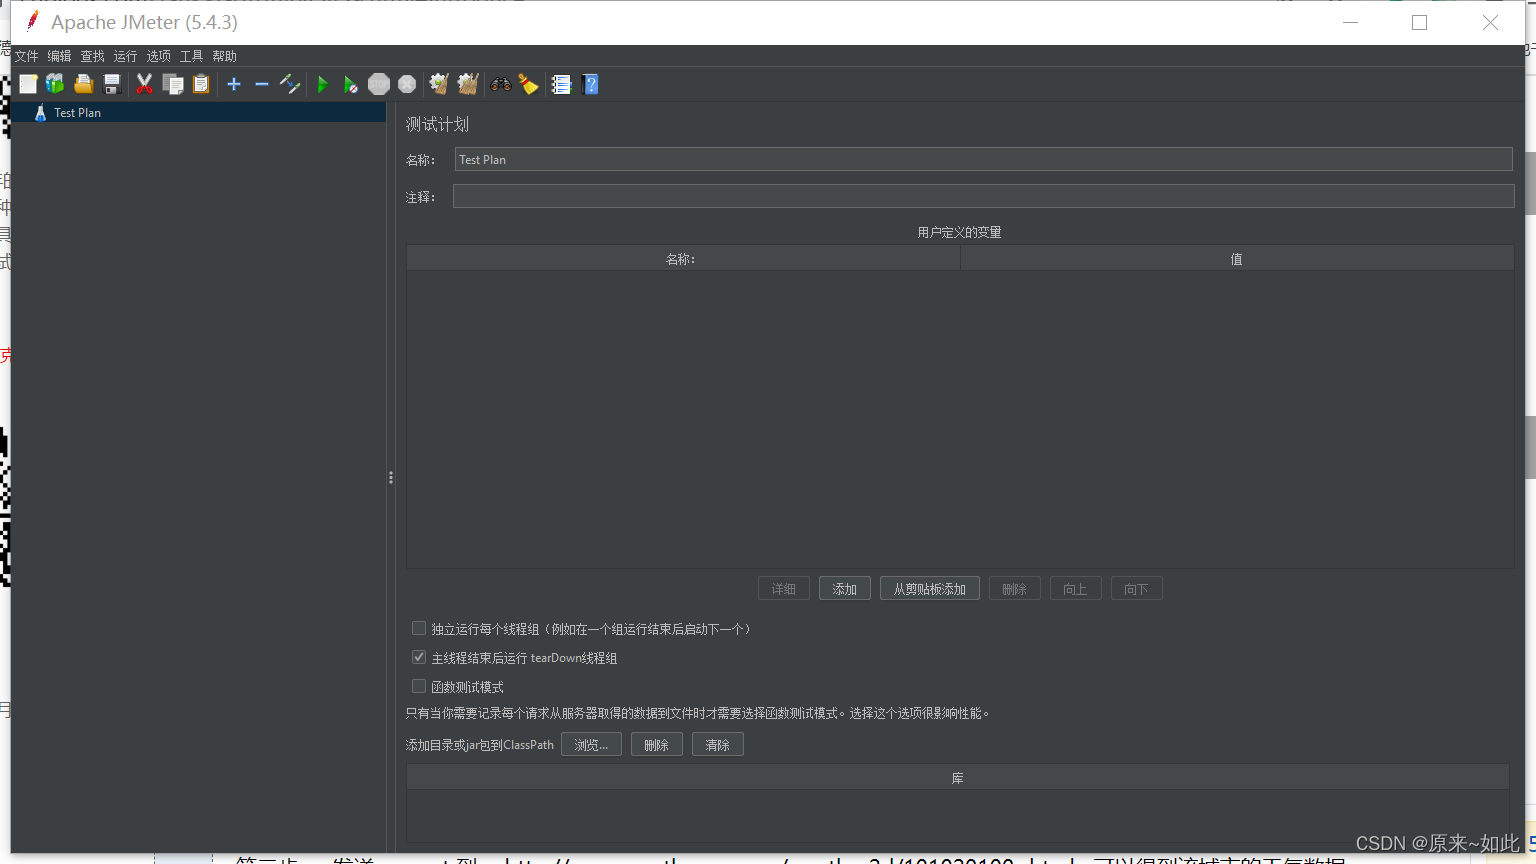
Task: Click the 注释 comment input field
Action: [983, 196]
